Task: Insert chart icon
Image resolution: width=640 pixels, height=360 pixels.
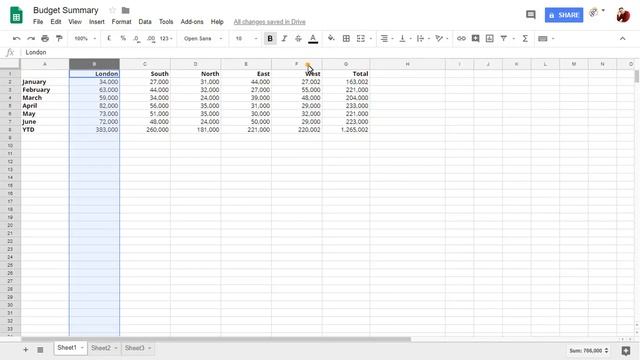Action: point(489,38)
